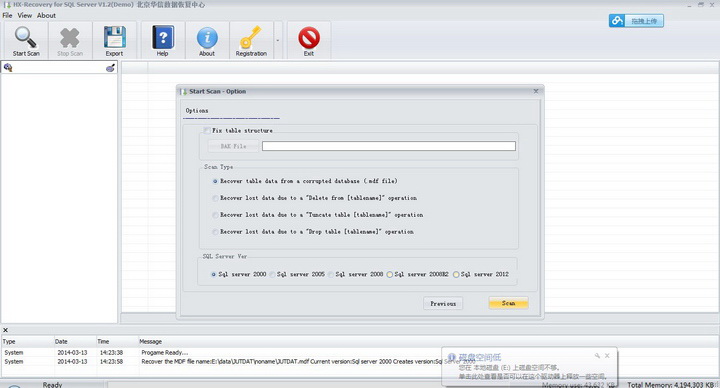
Task: Close the Start Scan - Option dialog
Action: click(x=536, y=91)
